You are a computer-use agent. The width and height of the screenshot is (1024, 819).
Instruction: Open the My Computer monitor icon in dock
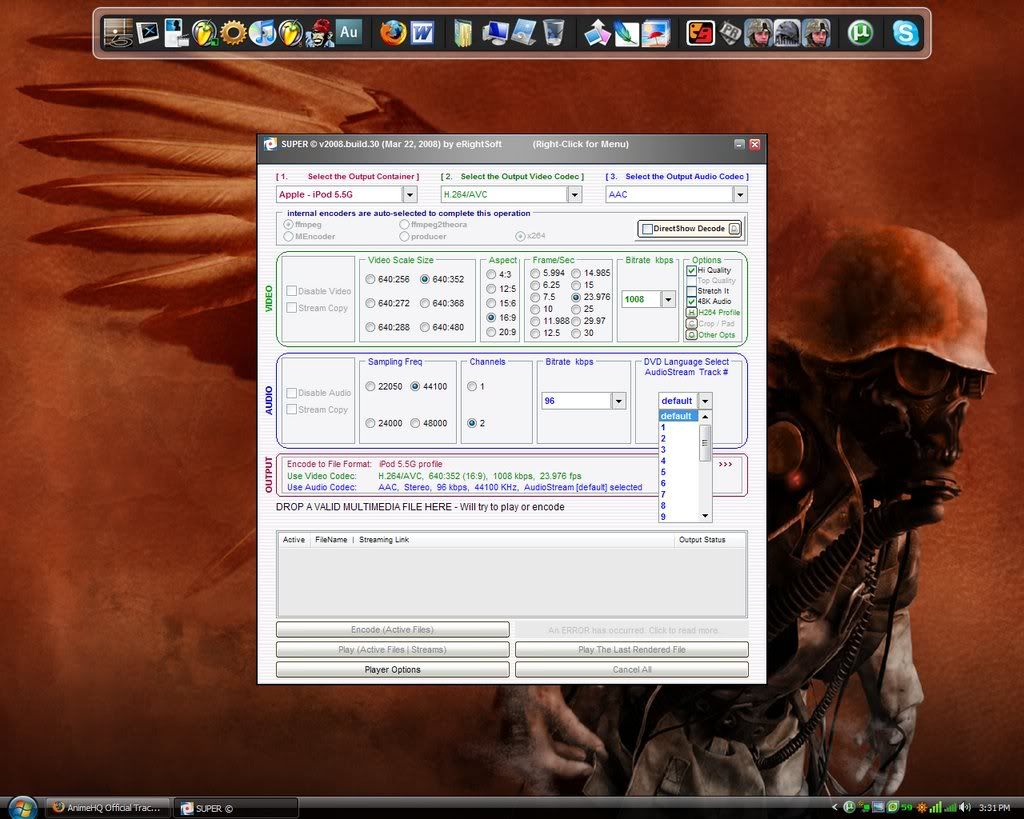point(496,32)
